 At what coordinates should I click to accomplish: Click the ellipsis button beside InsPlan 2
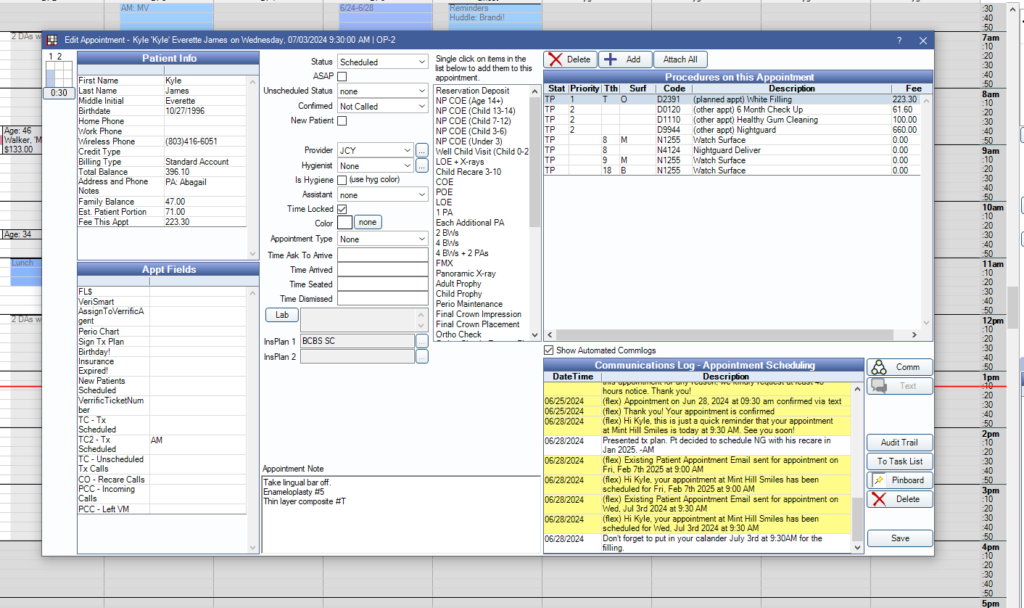[x=422, y=357]
